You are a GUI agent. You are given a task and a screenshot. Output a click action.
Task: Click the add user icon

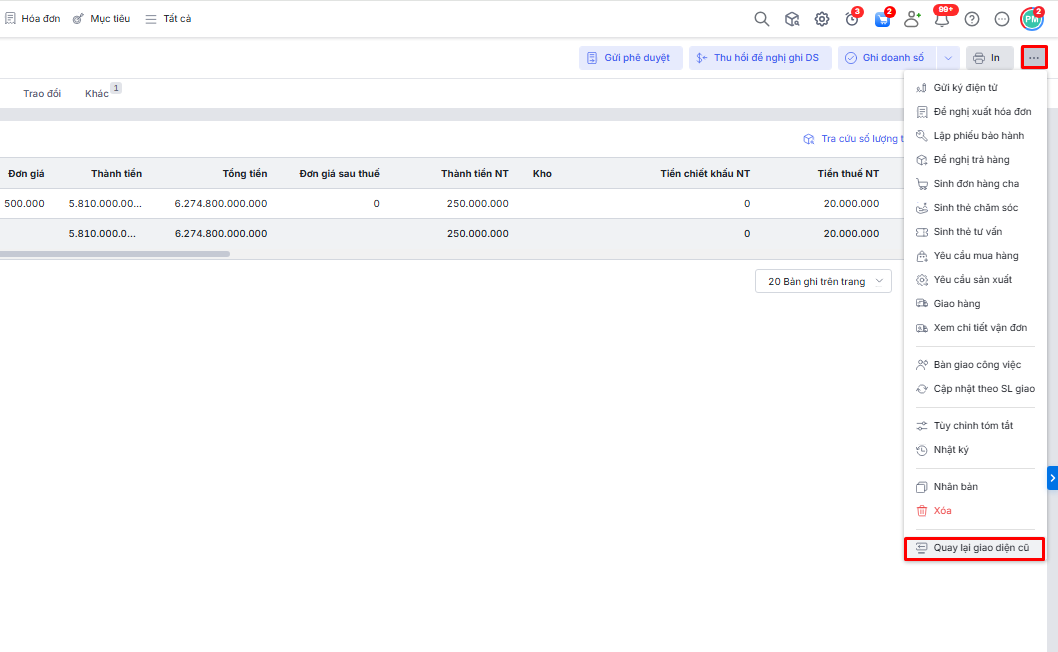(911, 19)
